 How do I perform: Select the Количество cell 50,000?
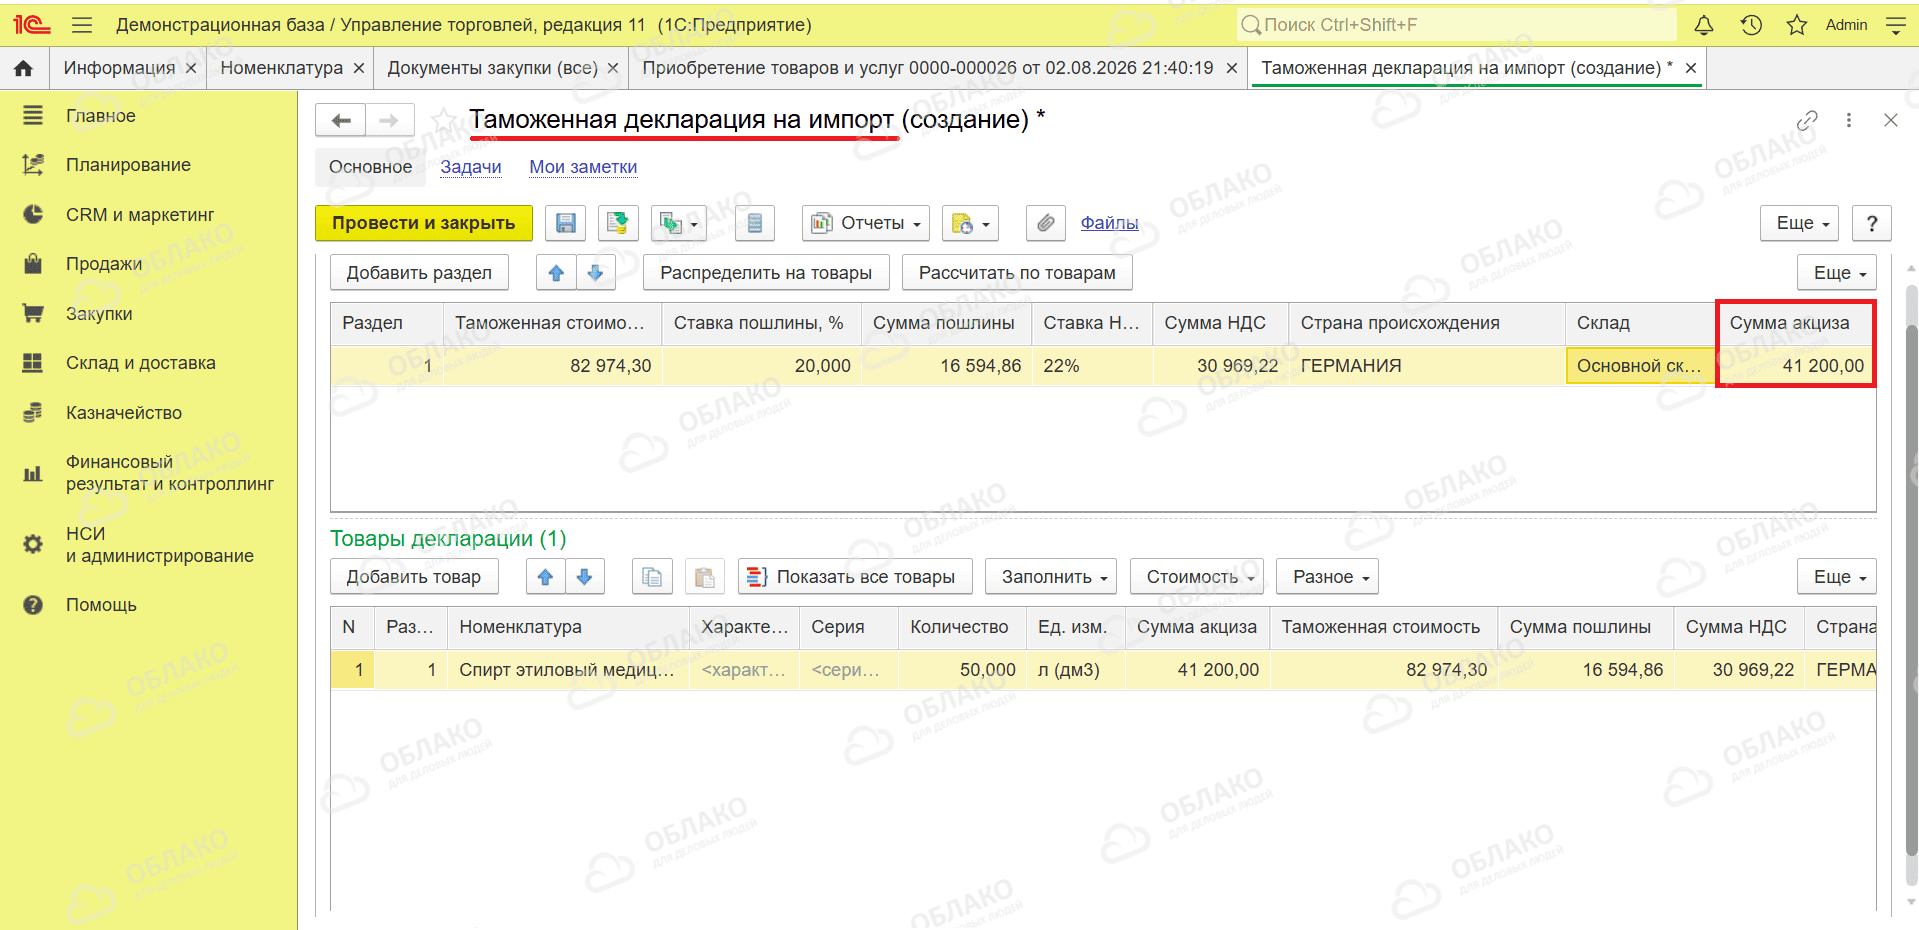[x=962, y=670]
